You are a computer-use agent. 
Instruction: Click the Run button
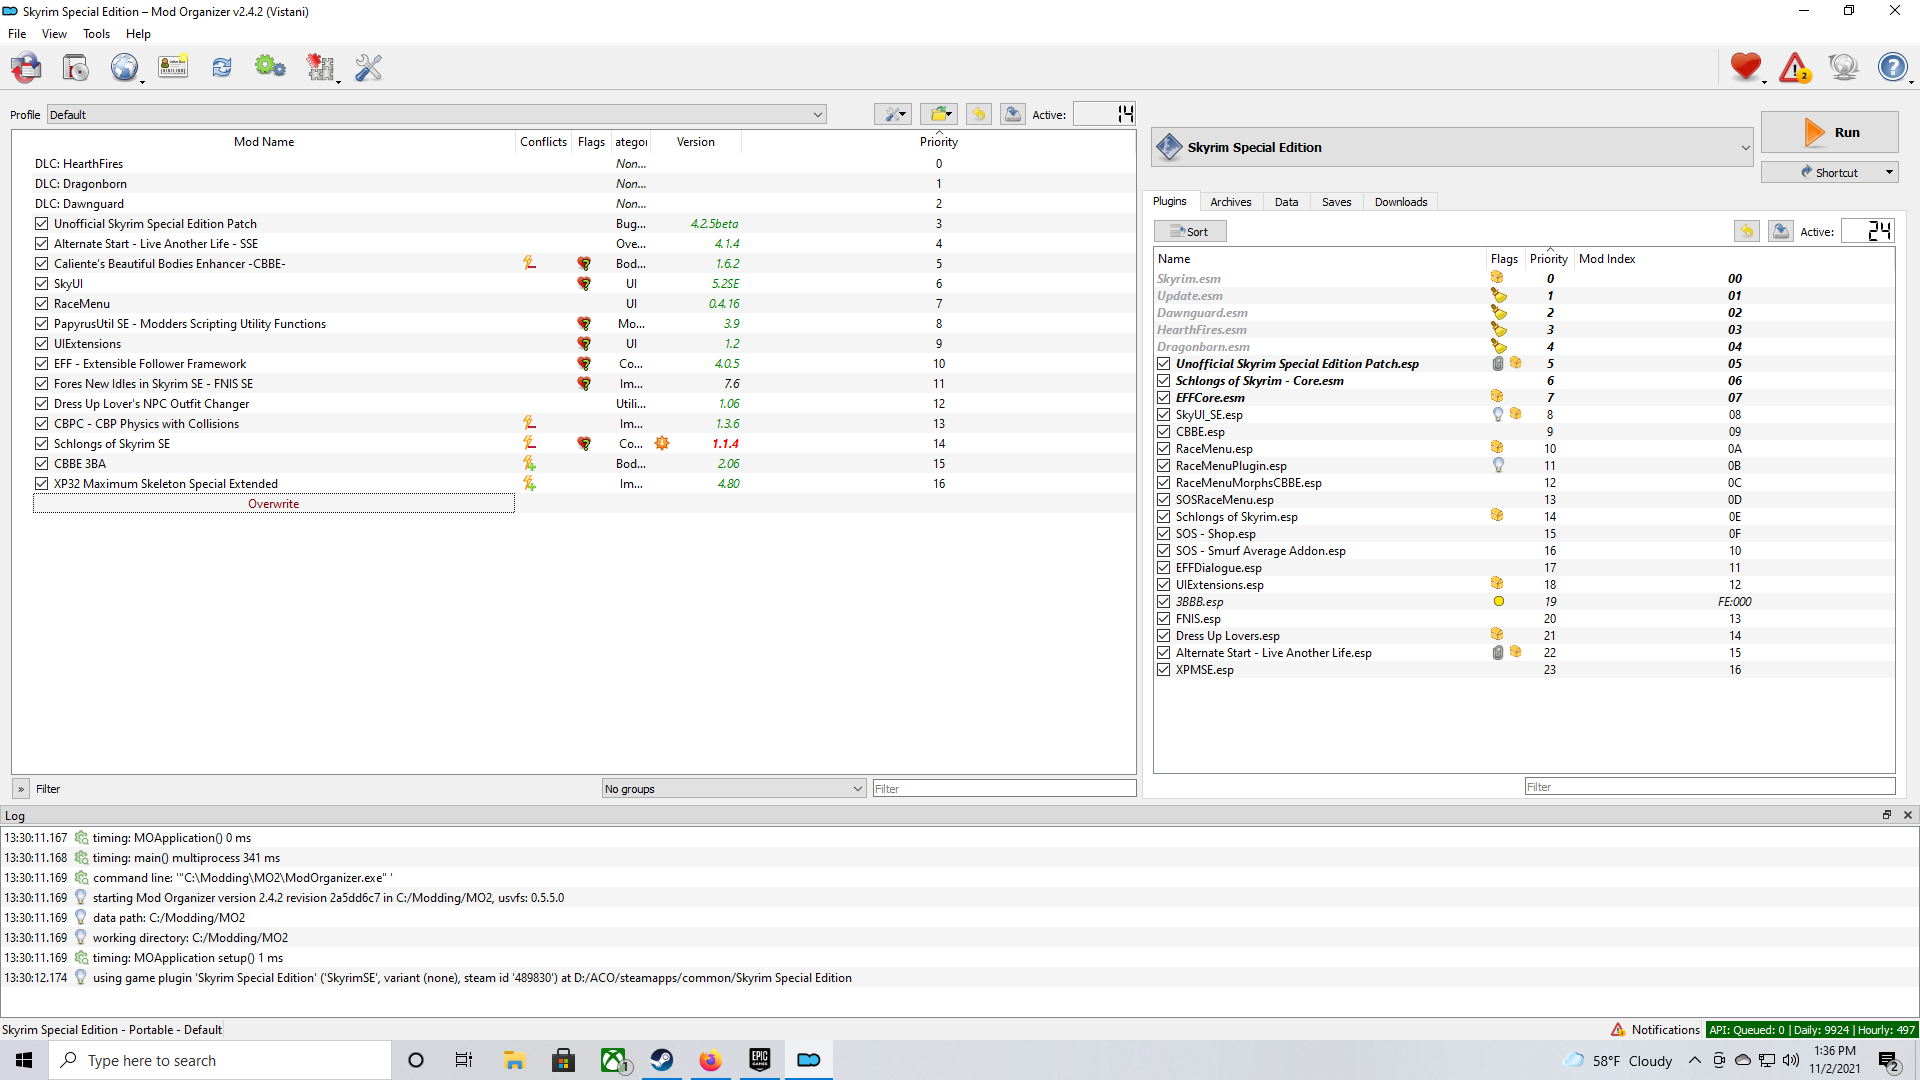tap(1829, 132)
